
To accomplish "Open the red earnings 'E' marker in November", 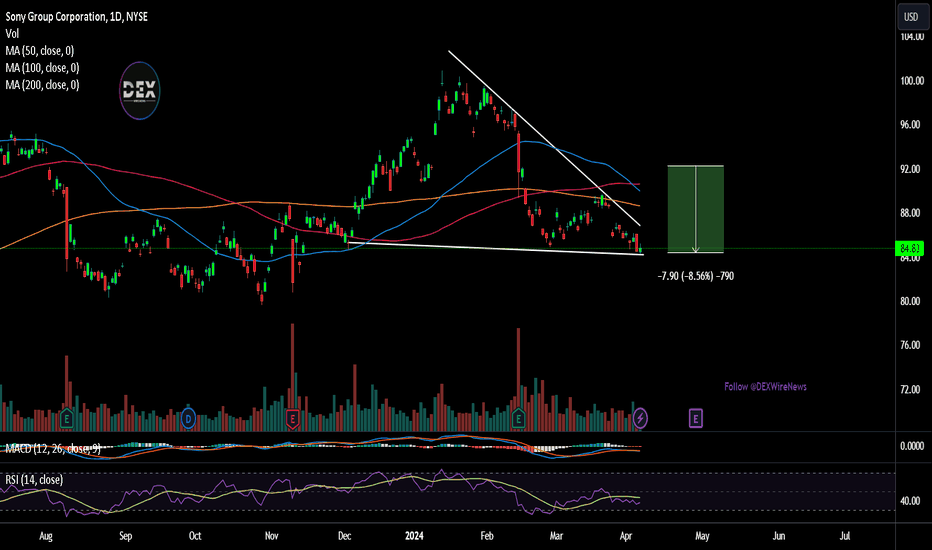I will (292, 419).
